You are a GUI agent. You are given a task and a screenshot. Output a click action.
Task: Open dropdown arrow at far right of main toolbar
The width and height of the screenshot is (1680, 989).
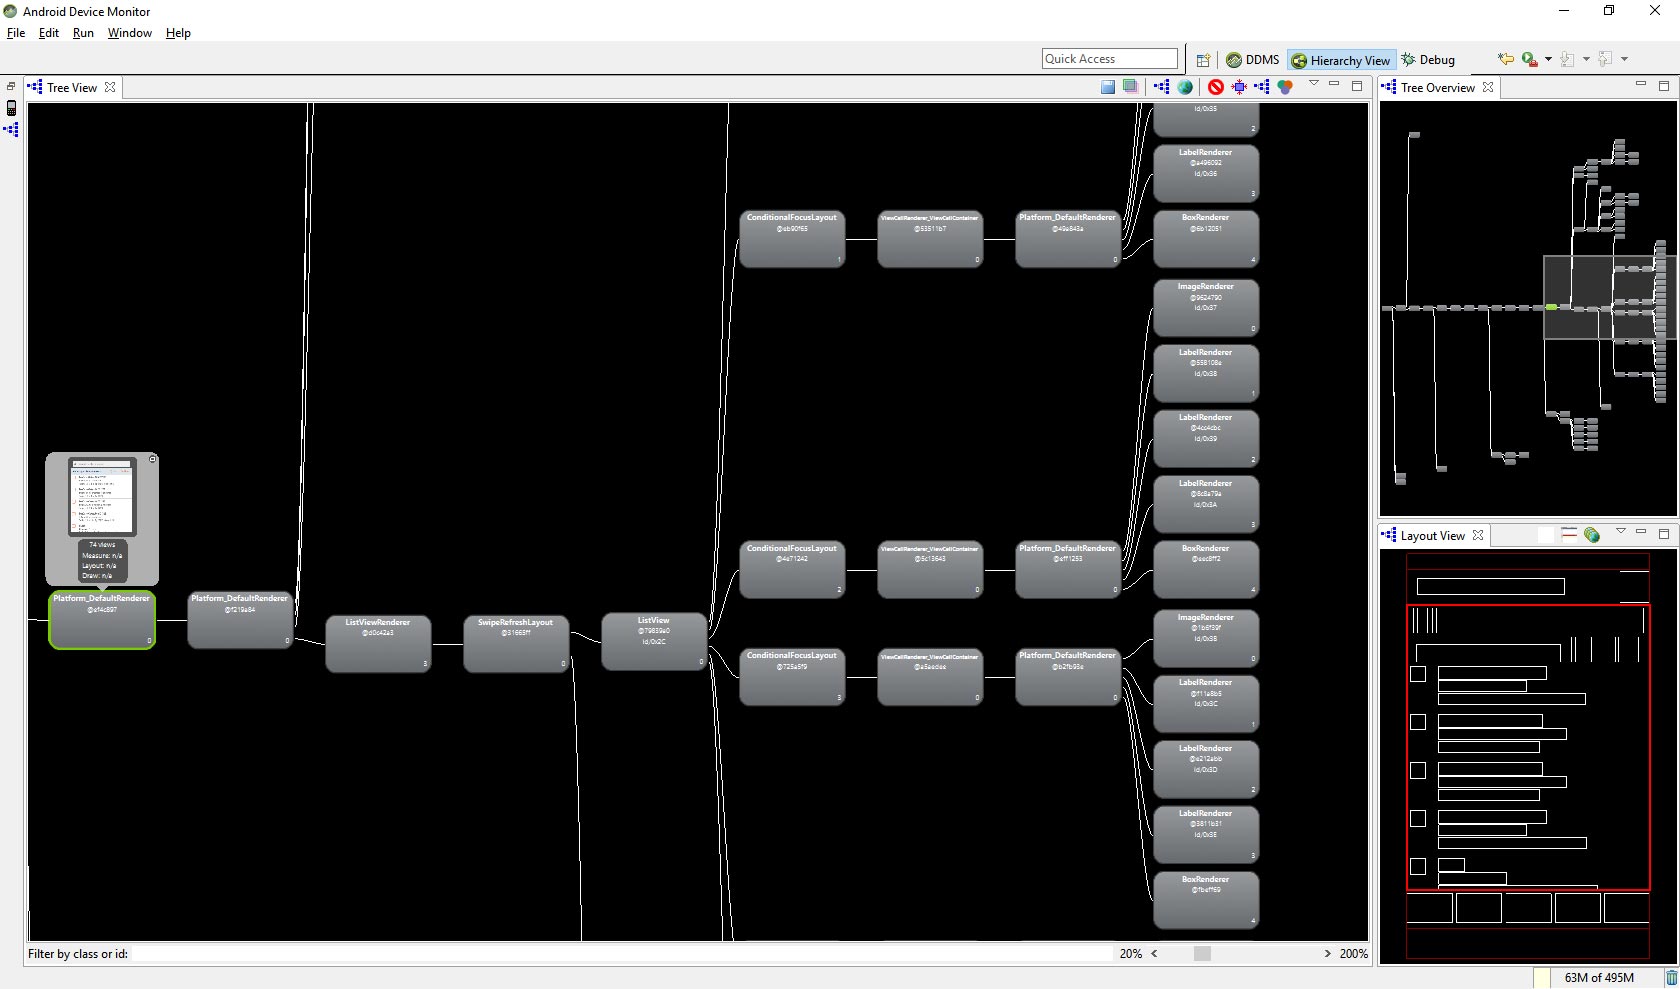tap(1624, 59)
